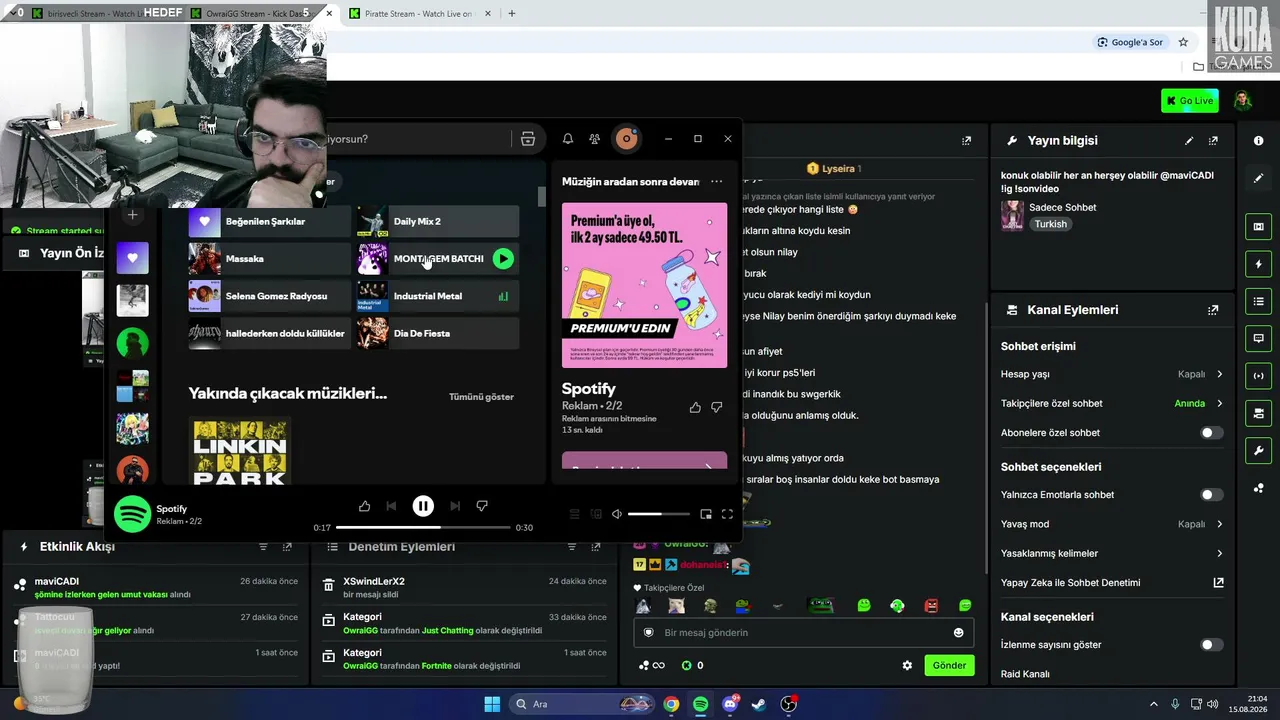Open Spotify notifications bell
Viewport: 1280px width, 720px height.
[568, 139]
